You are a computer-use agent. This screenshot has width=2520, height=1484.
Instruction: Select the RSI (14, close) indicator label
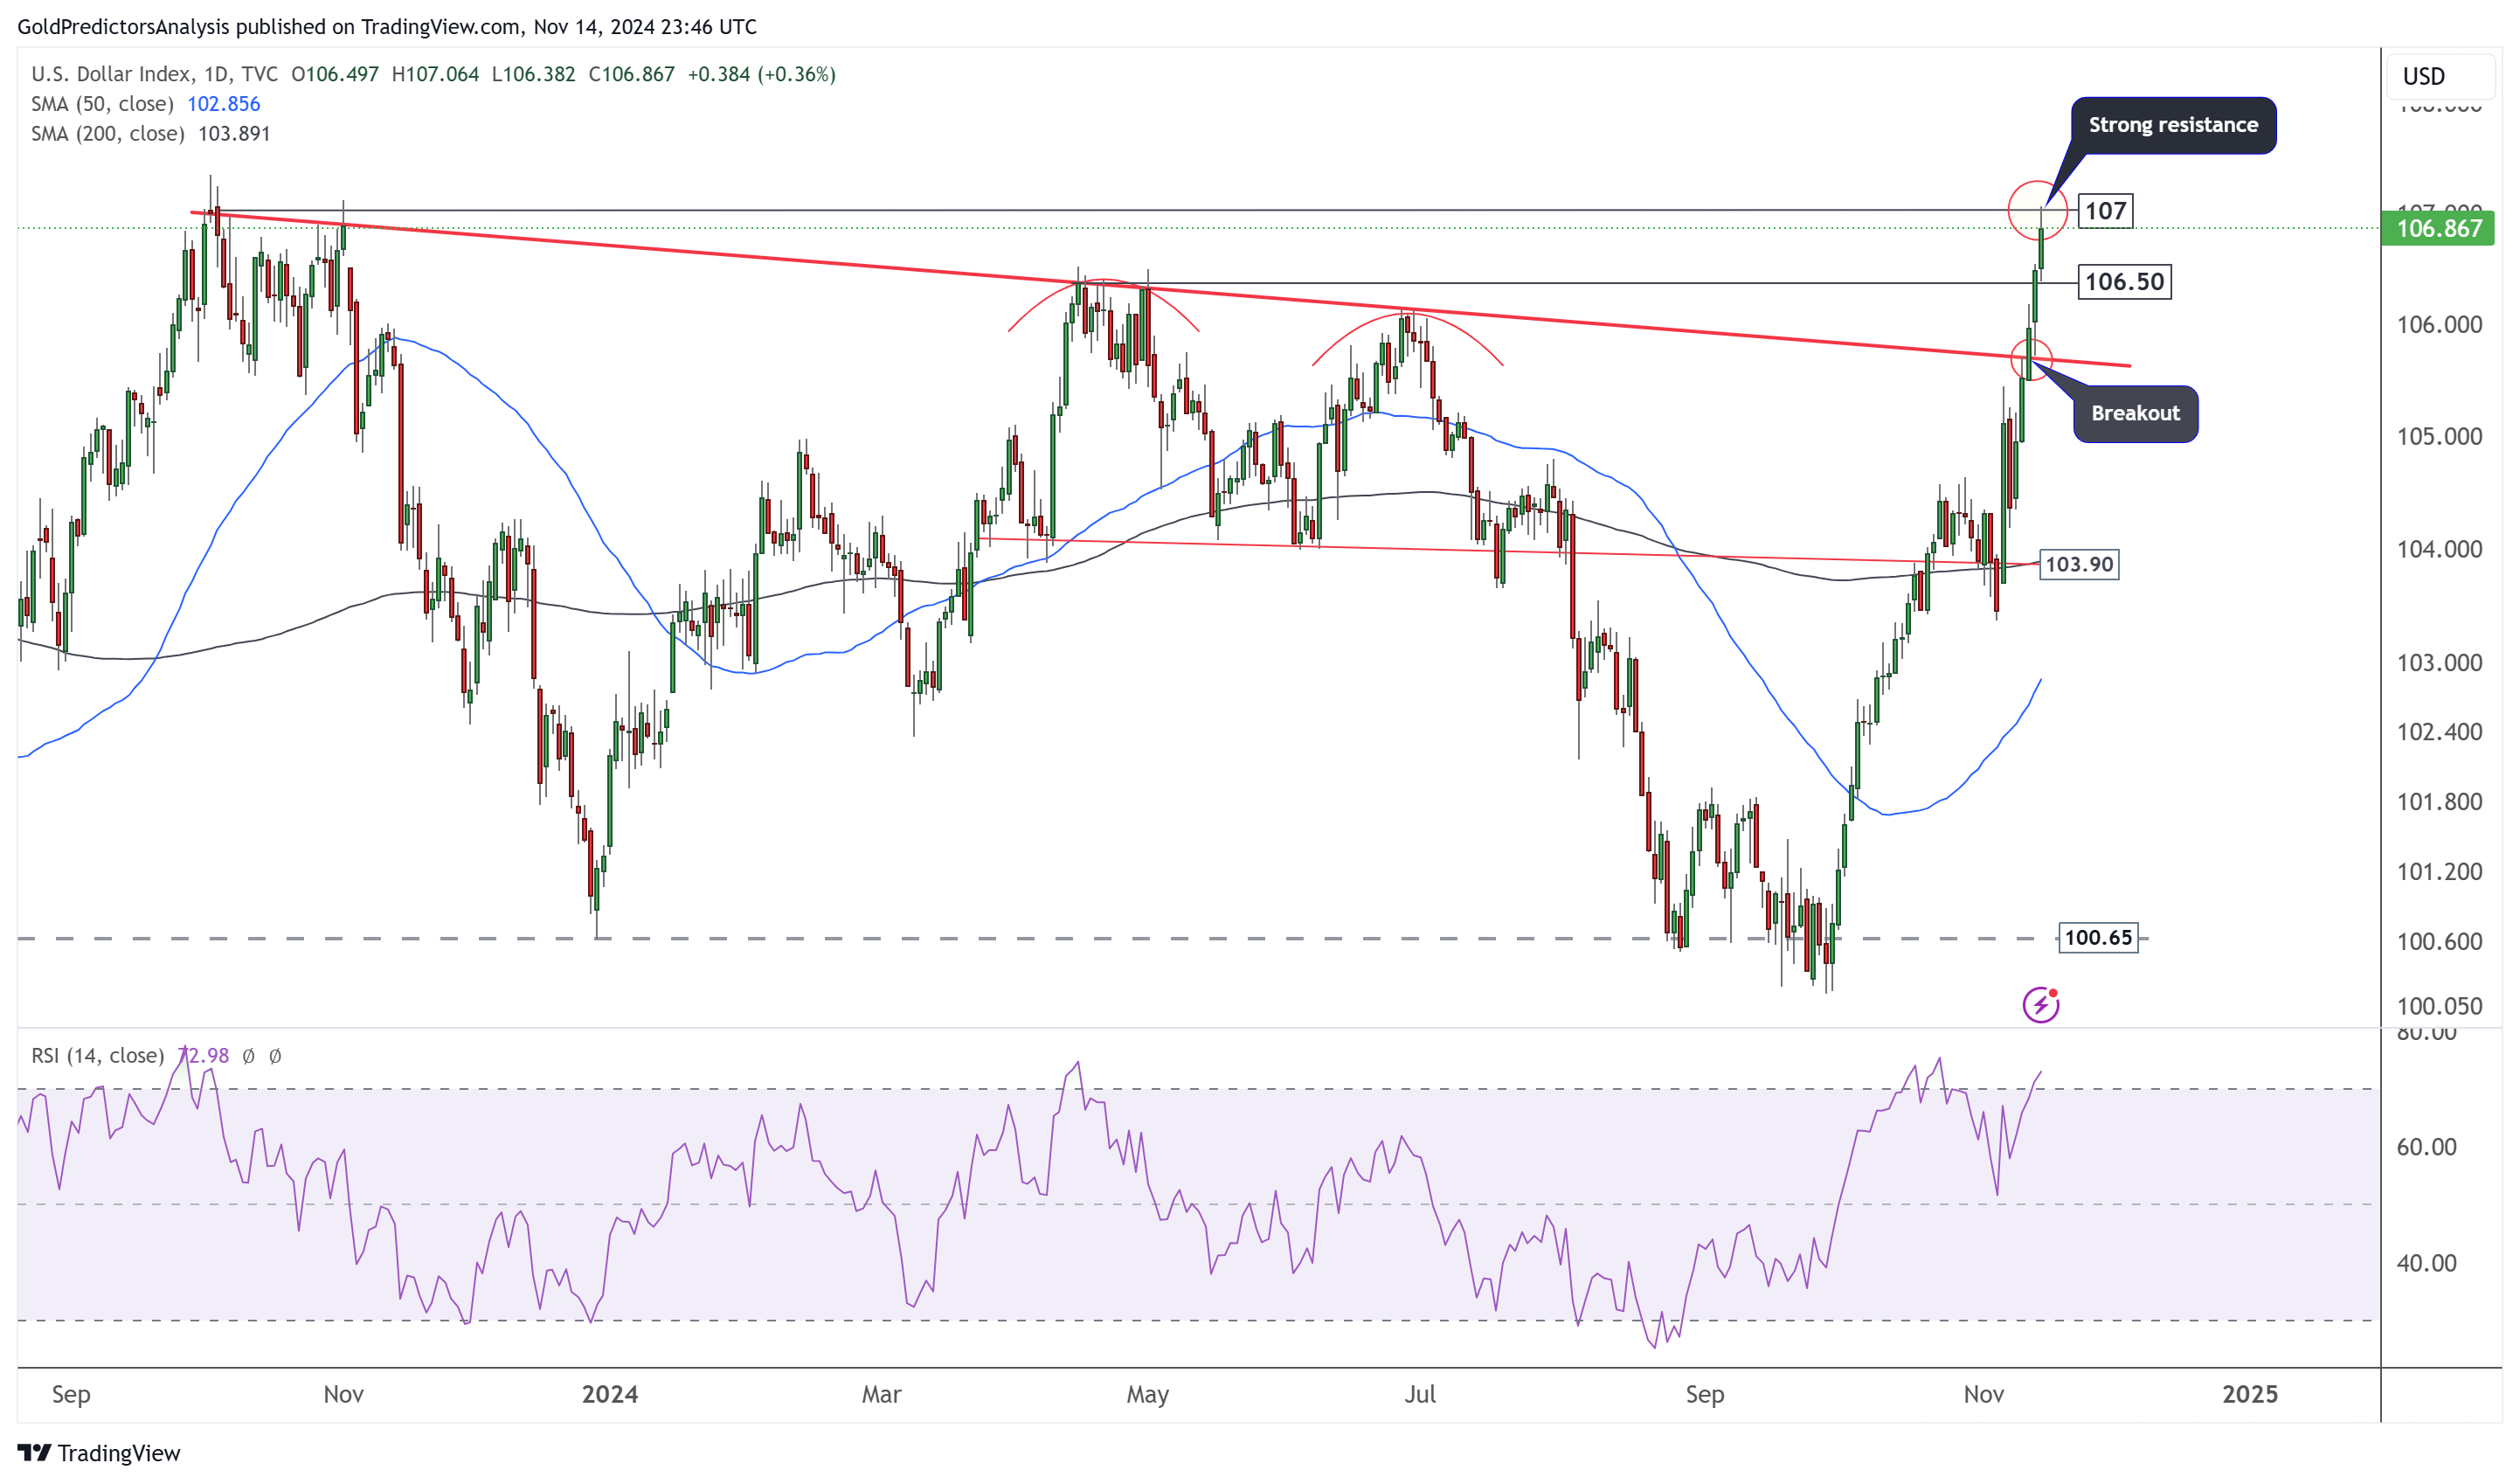pyautogui.click(x=98, y=1056)
